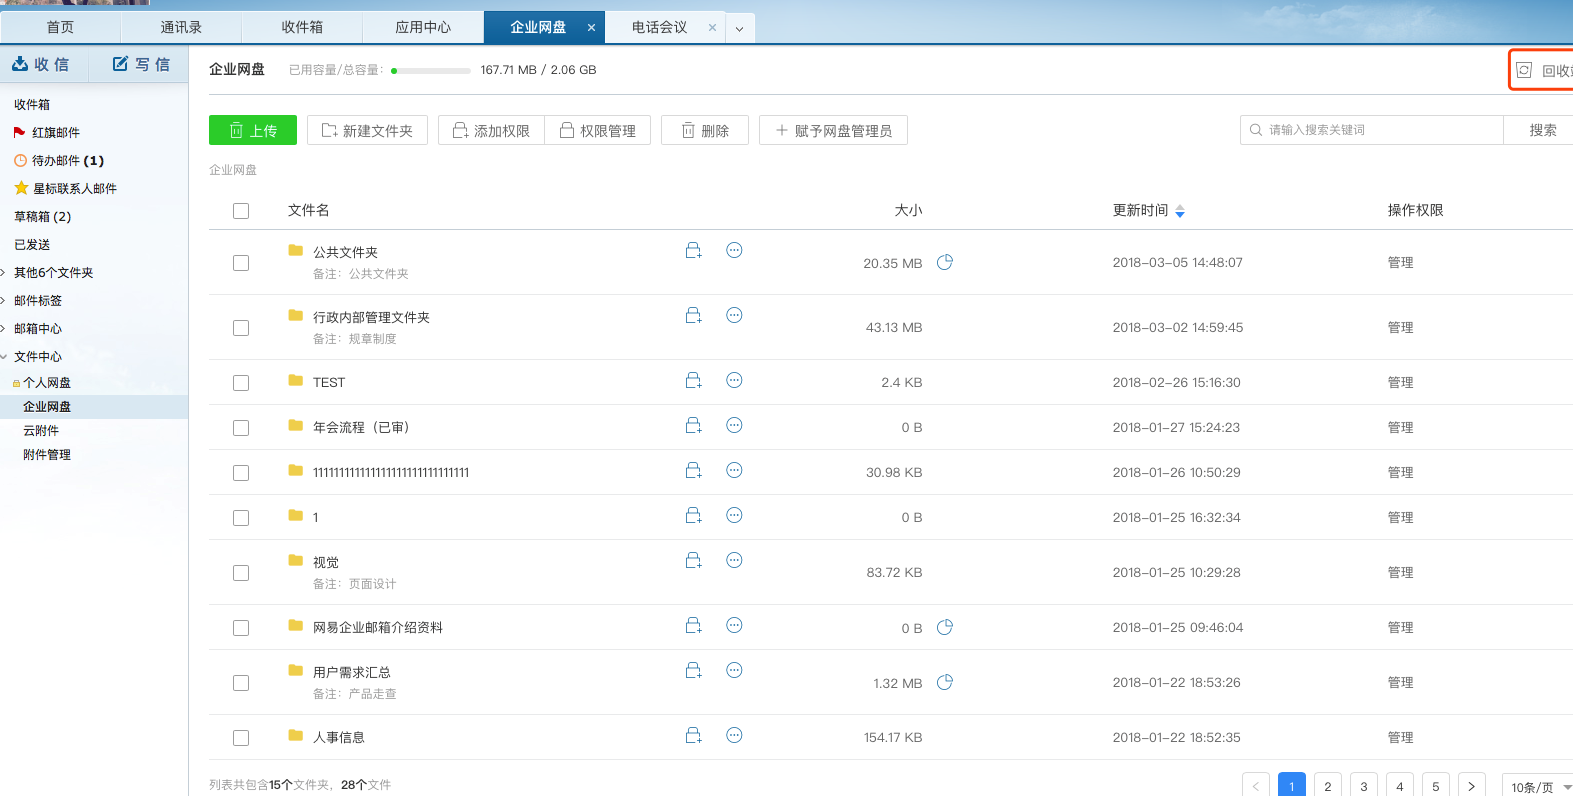Click the storage capacity usage bar
This screenshot has height=796, width=1573.
tap(431, 71)
